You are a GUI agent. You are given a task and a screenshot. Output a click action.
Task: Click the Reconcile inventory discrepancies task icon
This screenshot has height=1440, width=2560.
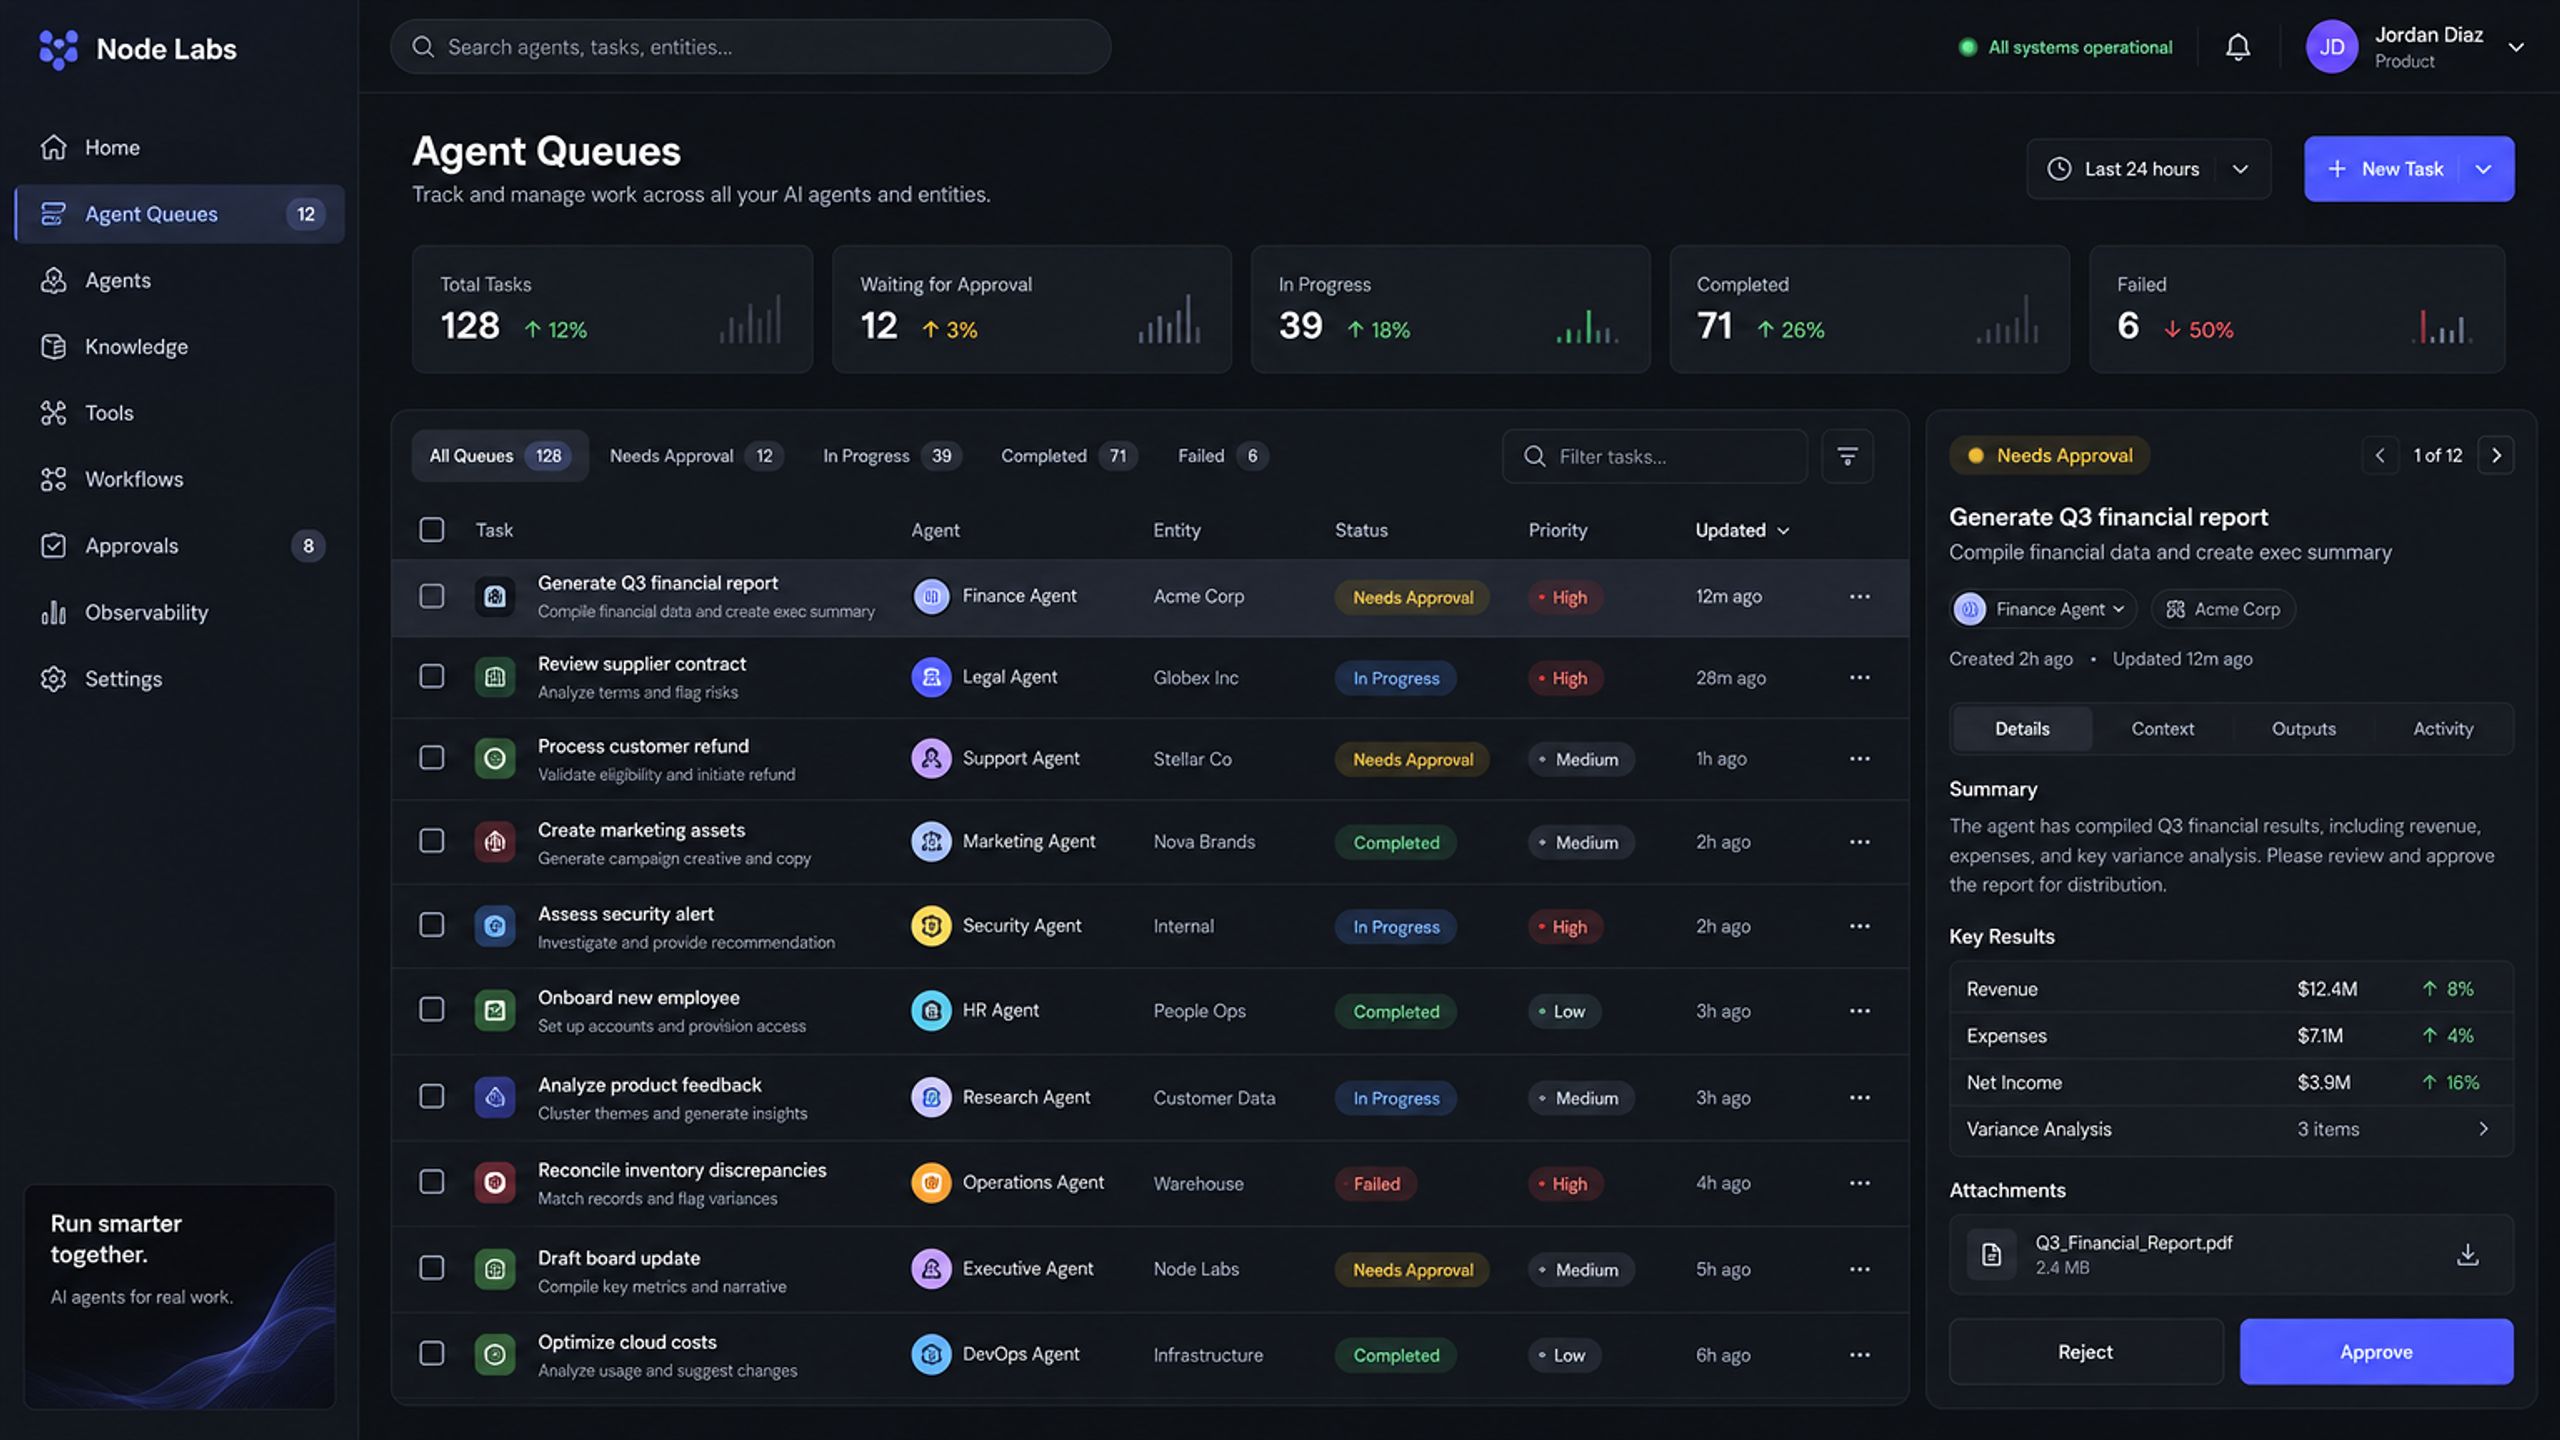click(x=494, y=1182)
